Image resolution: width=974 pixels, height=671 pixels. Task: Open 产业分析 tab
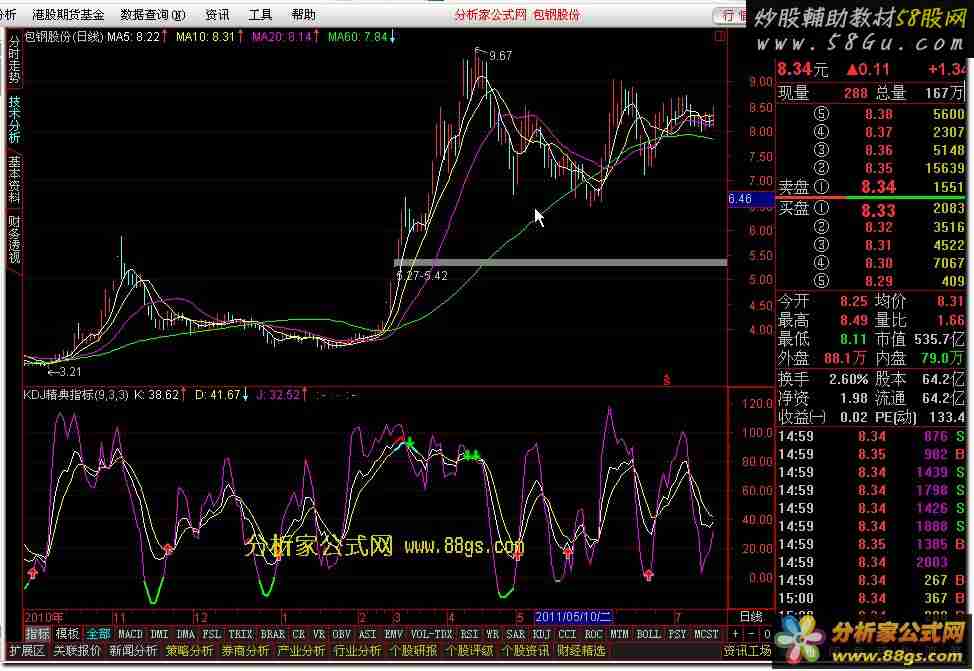pos(301,650)
